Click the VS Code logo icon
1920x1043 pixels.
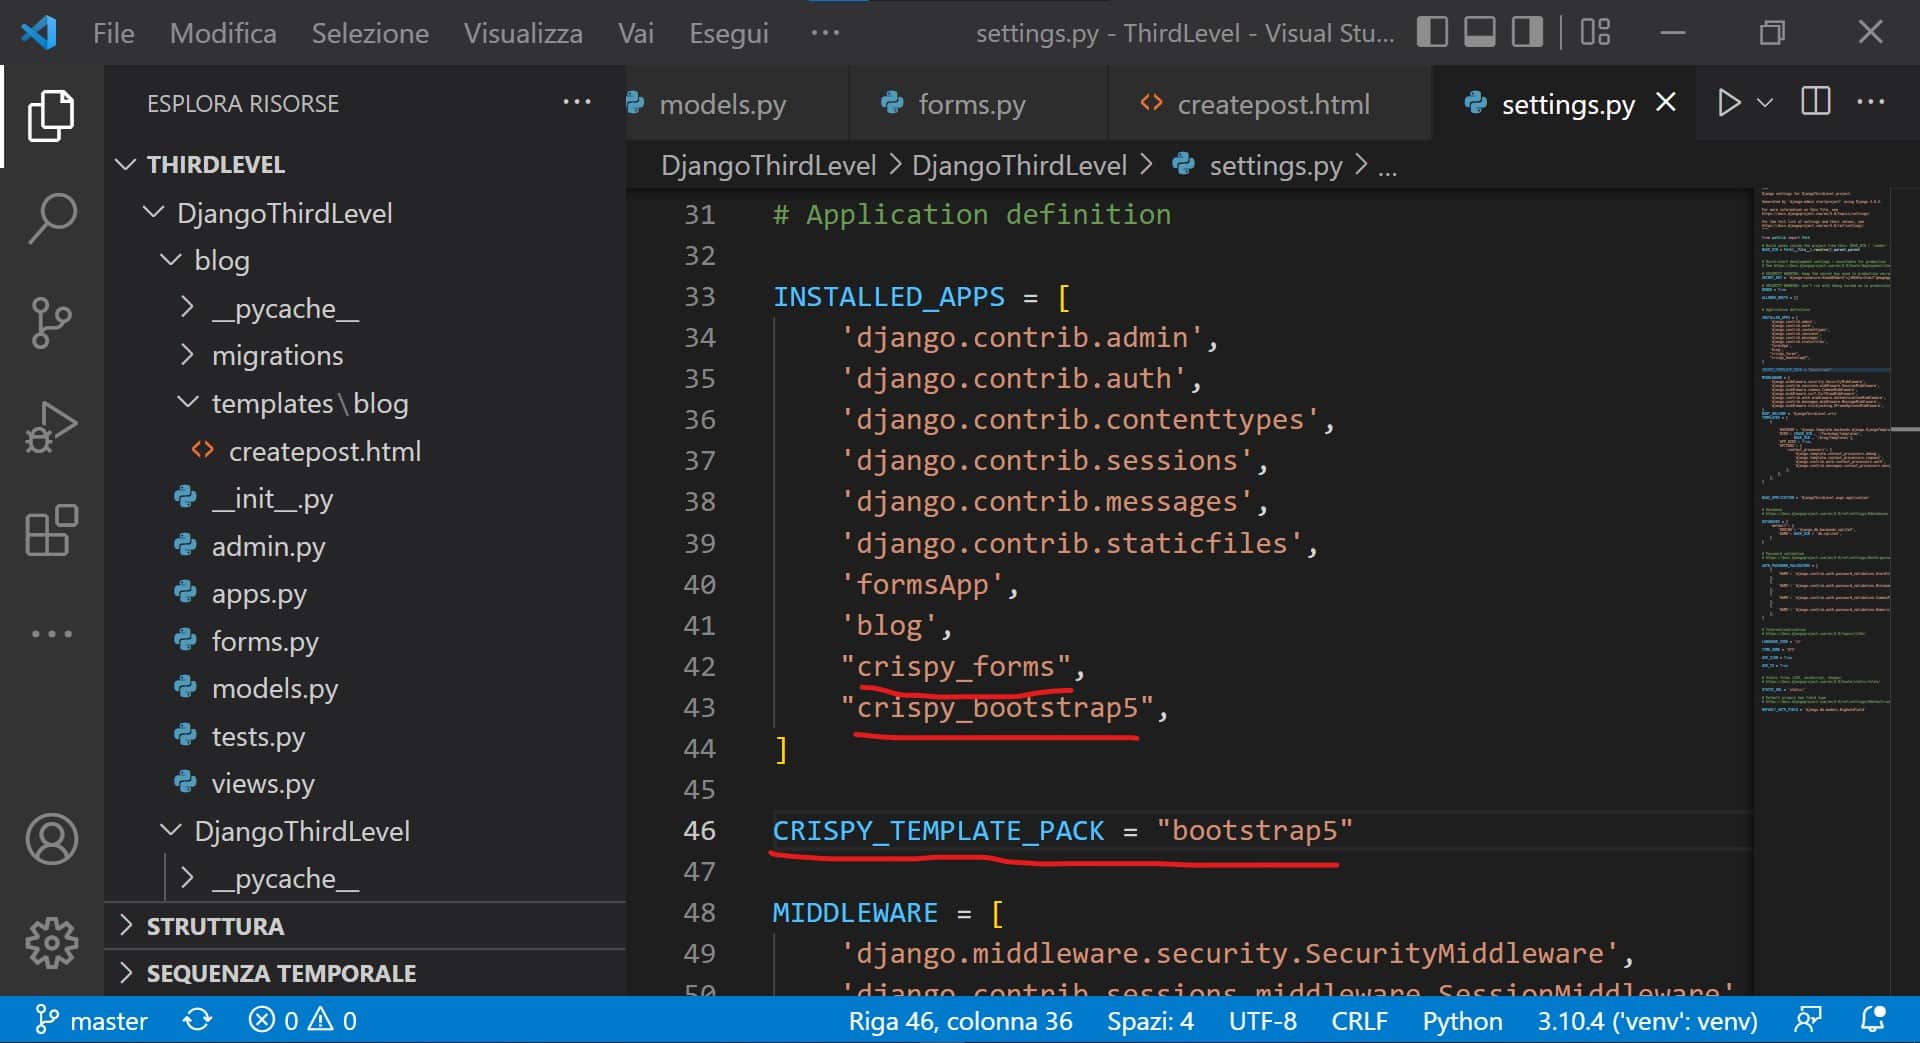(x=38, y=33)
